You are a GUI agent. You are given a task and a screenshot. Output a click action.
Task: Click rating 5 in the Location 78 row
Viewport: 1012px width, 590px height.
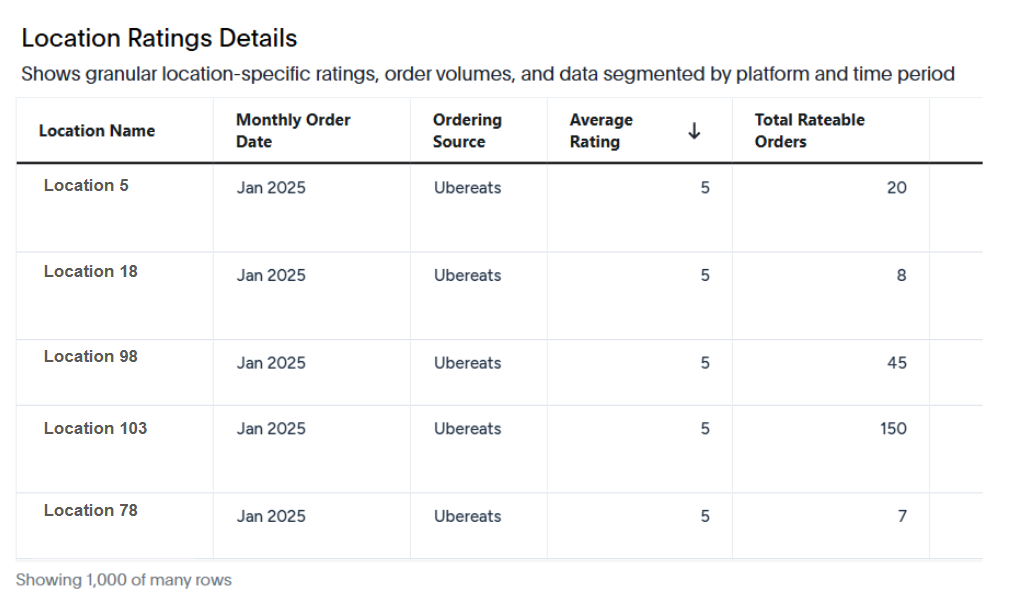[x=705, y=516]
